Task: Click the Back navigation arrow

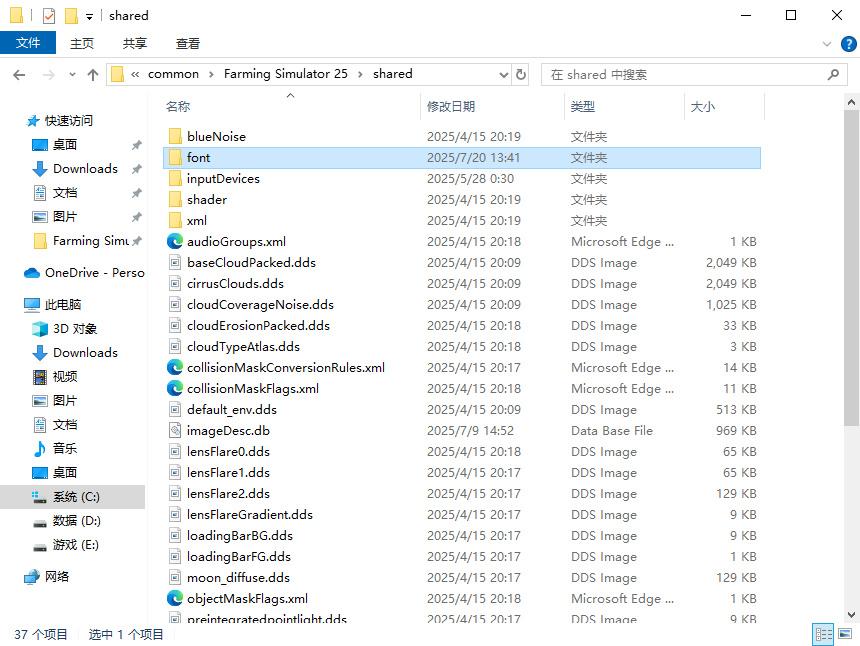Action: [19, 75]
